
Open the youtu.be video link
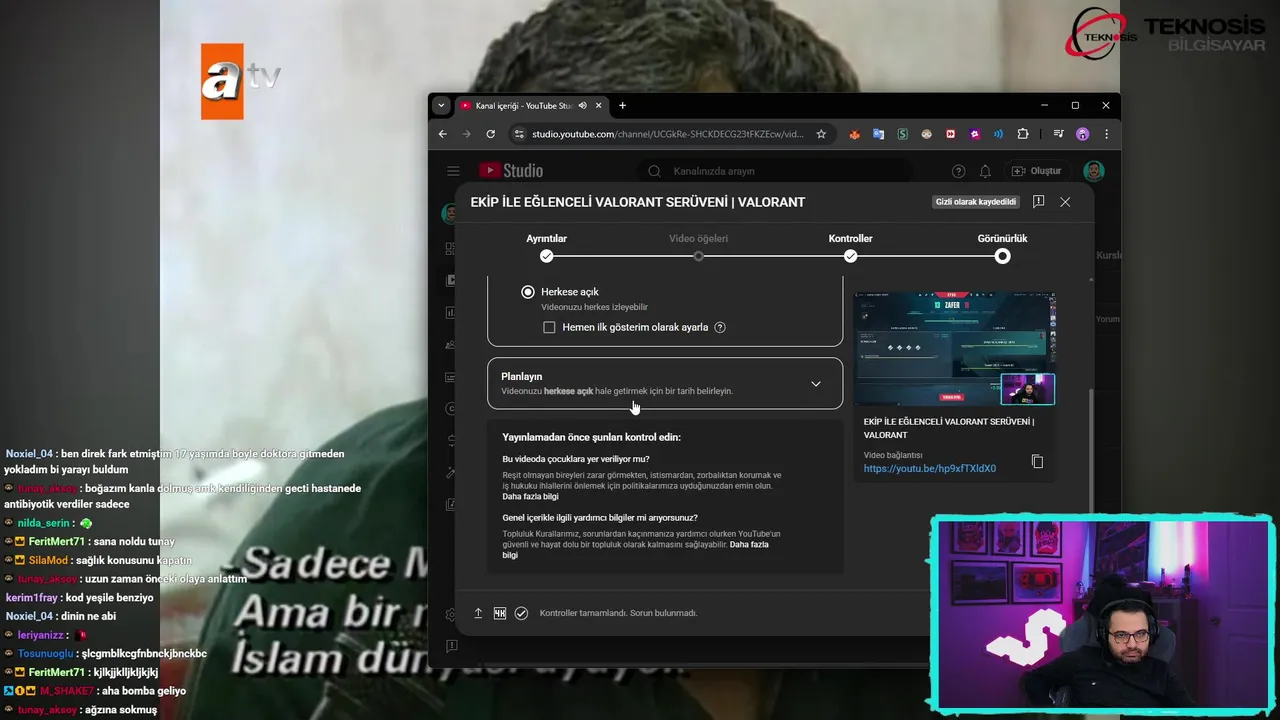[930, 468]
